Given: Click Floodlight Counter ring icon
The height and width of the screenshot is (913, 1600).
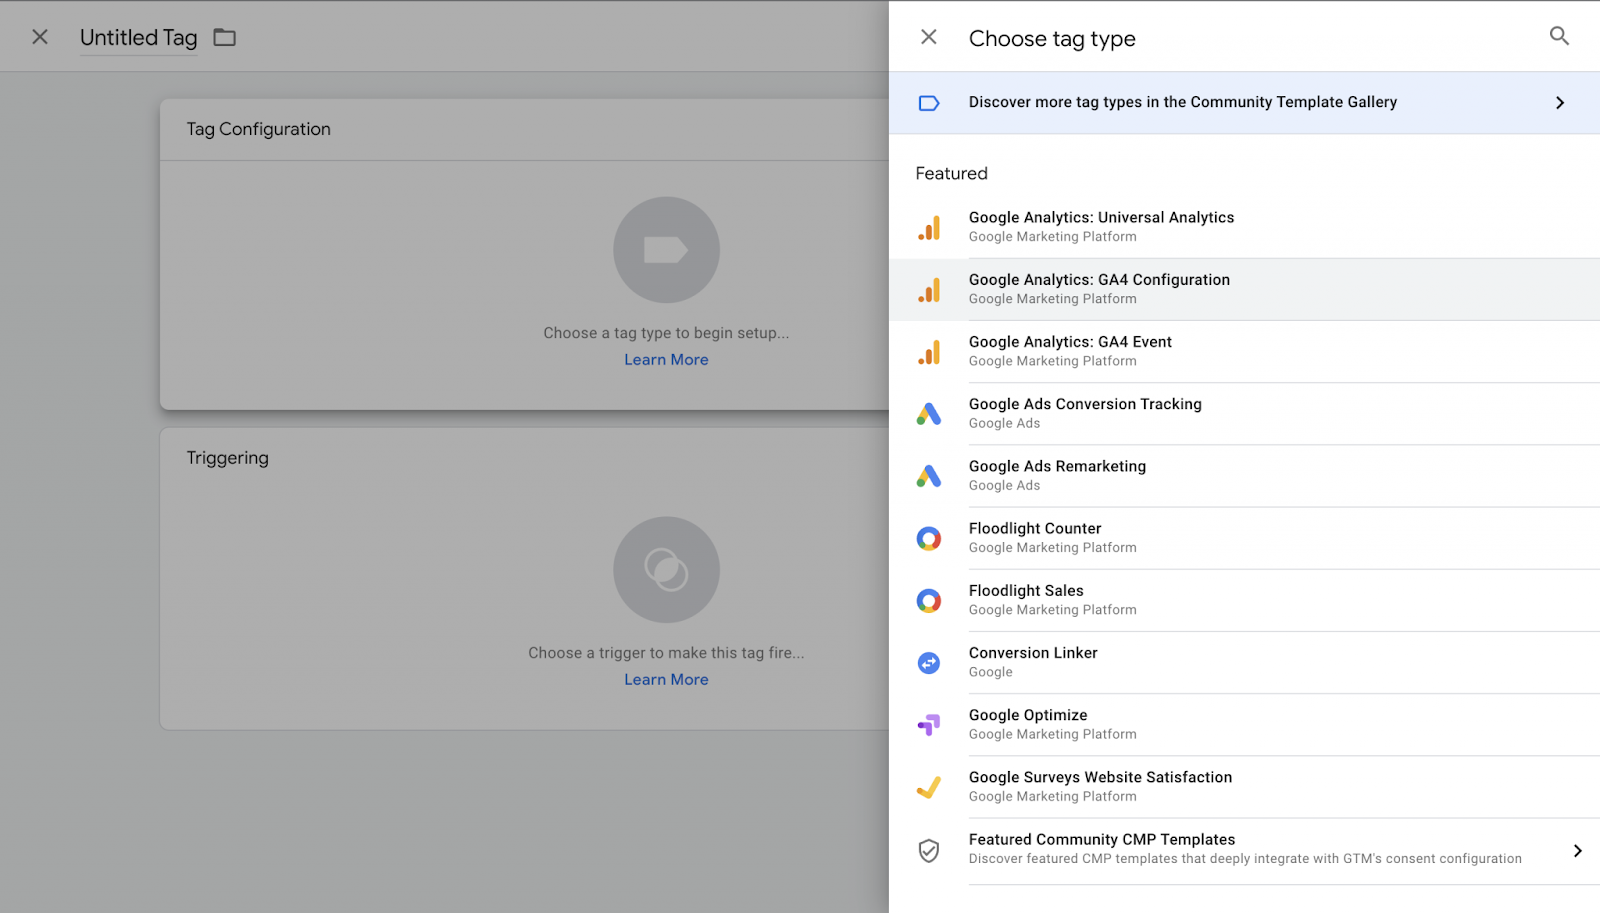Looking at the screenshot, I should [x=929, y=539].
